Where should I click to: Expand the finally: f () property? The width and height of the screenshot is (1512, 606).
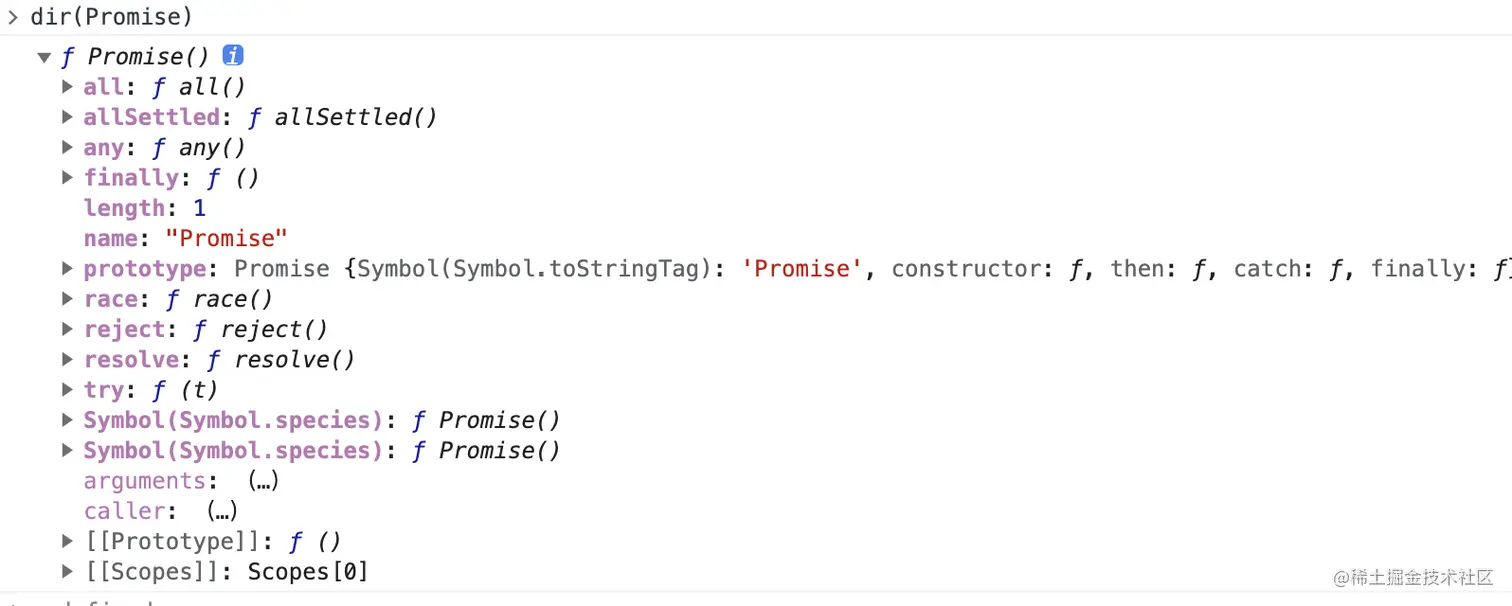point(67,177)
